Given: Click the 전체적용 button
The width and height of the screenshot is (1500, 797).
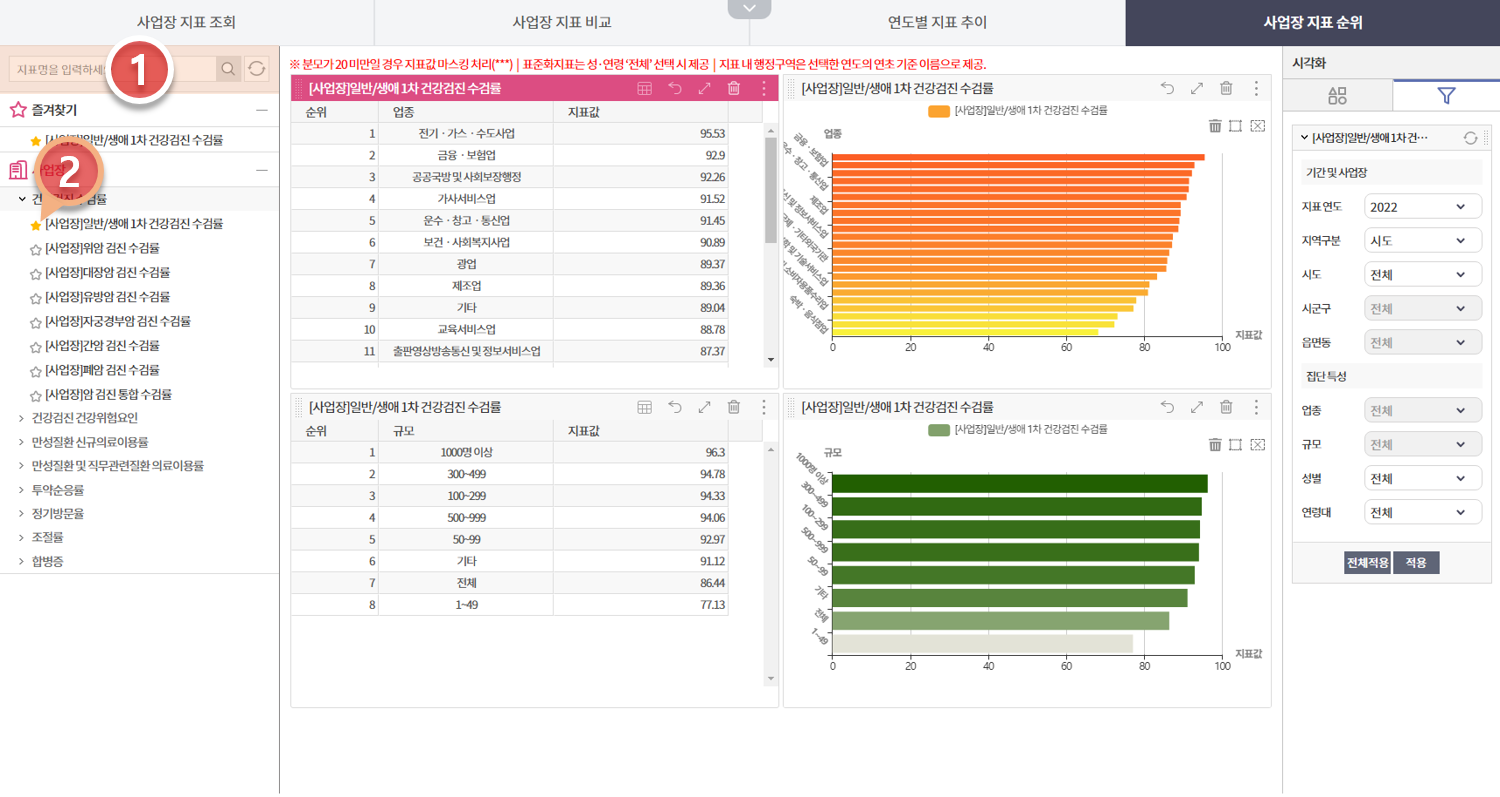Looking at the screenshot, I should pos(1367,563).
